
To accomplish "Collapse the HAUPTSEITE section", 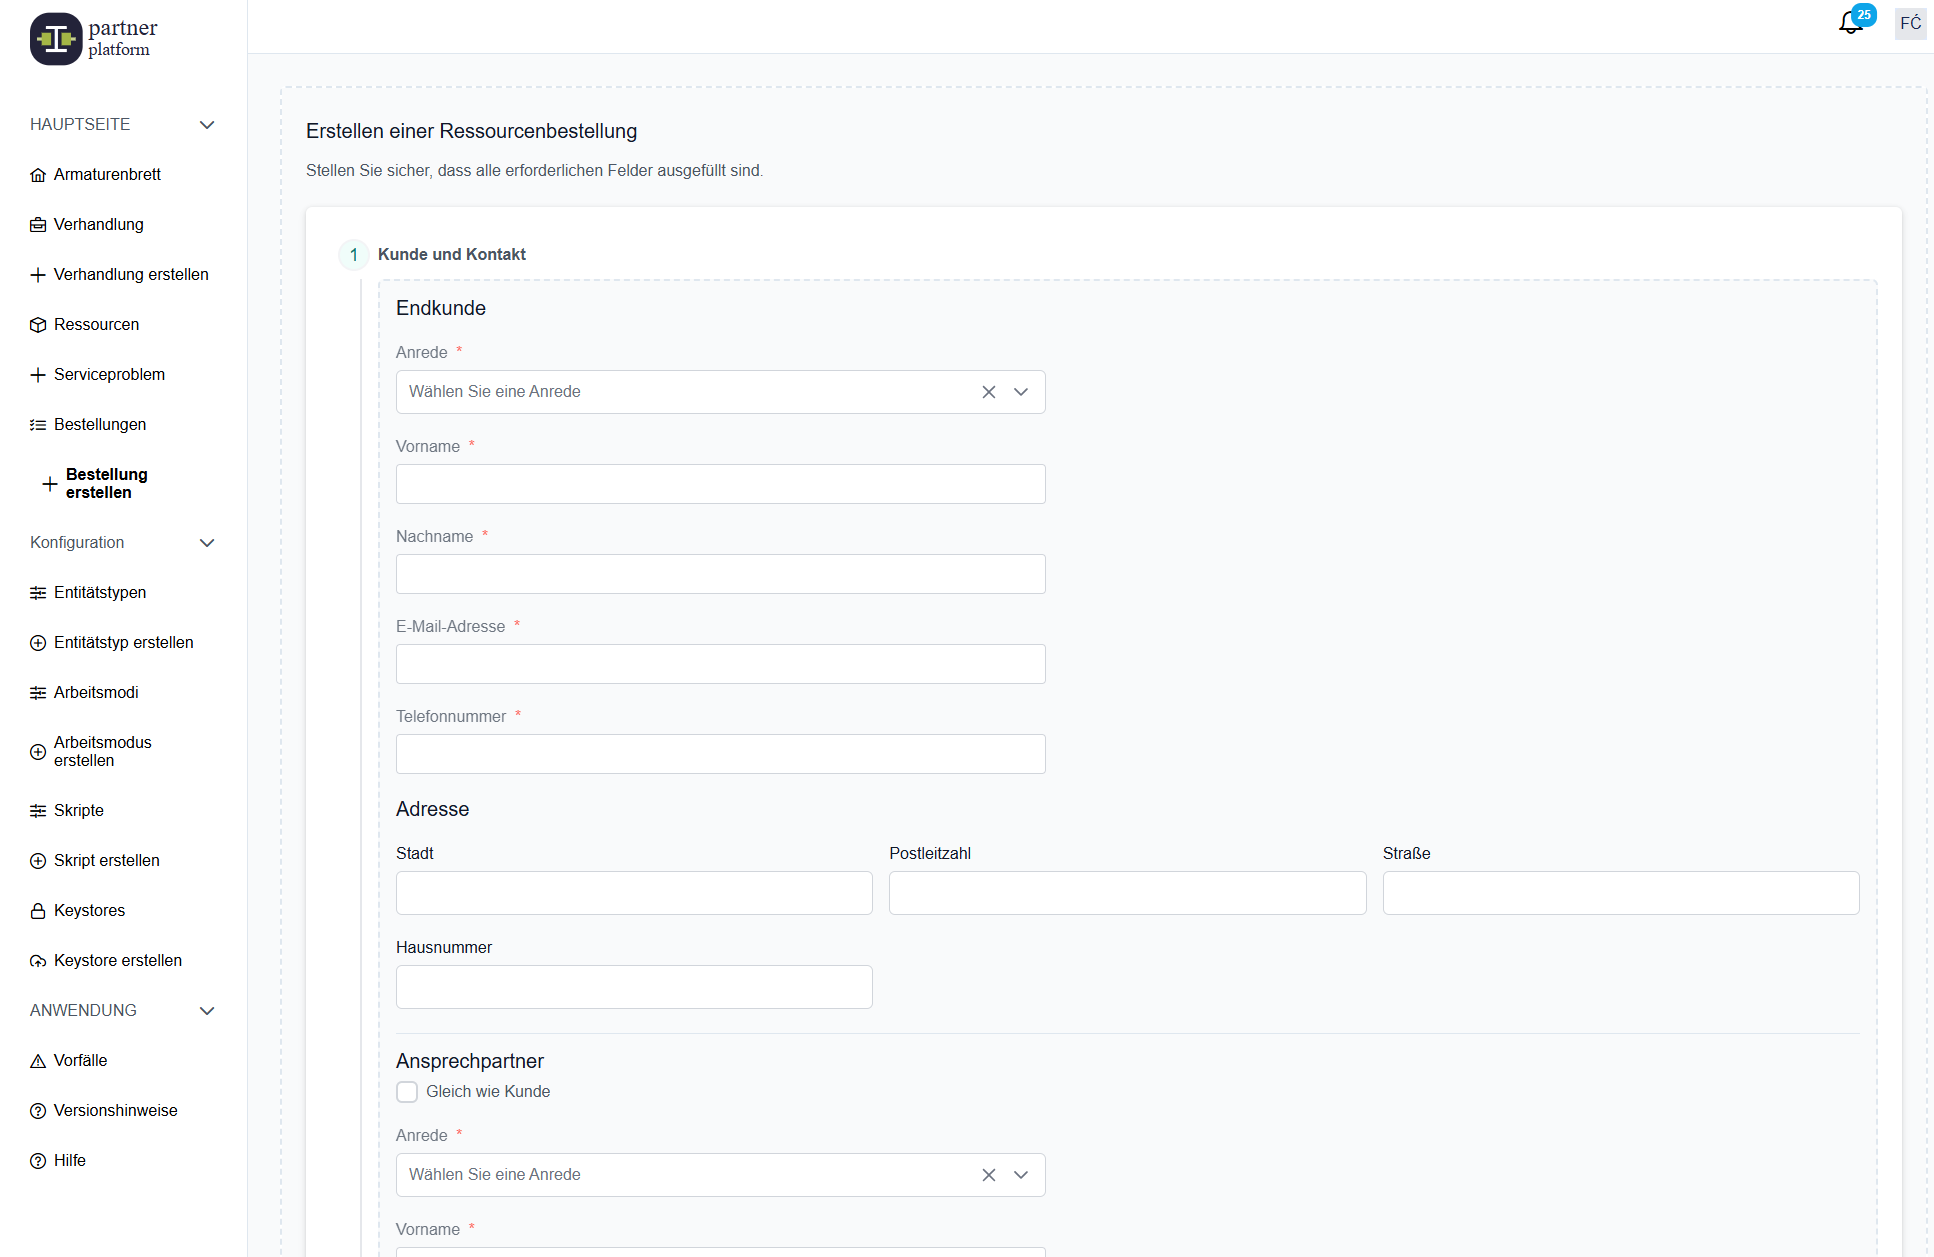I will pyautogui.click(x=207, y=125).
